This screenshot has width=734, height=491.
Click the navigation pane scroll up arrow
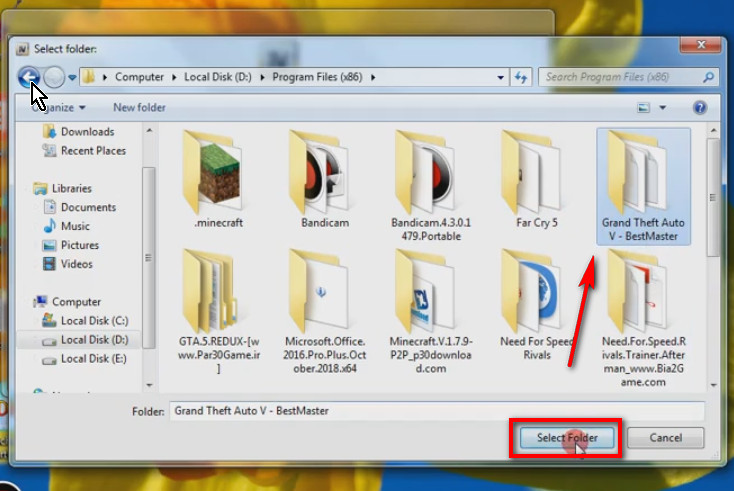[149, 131]
